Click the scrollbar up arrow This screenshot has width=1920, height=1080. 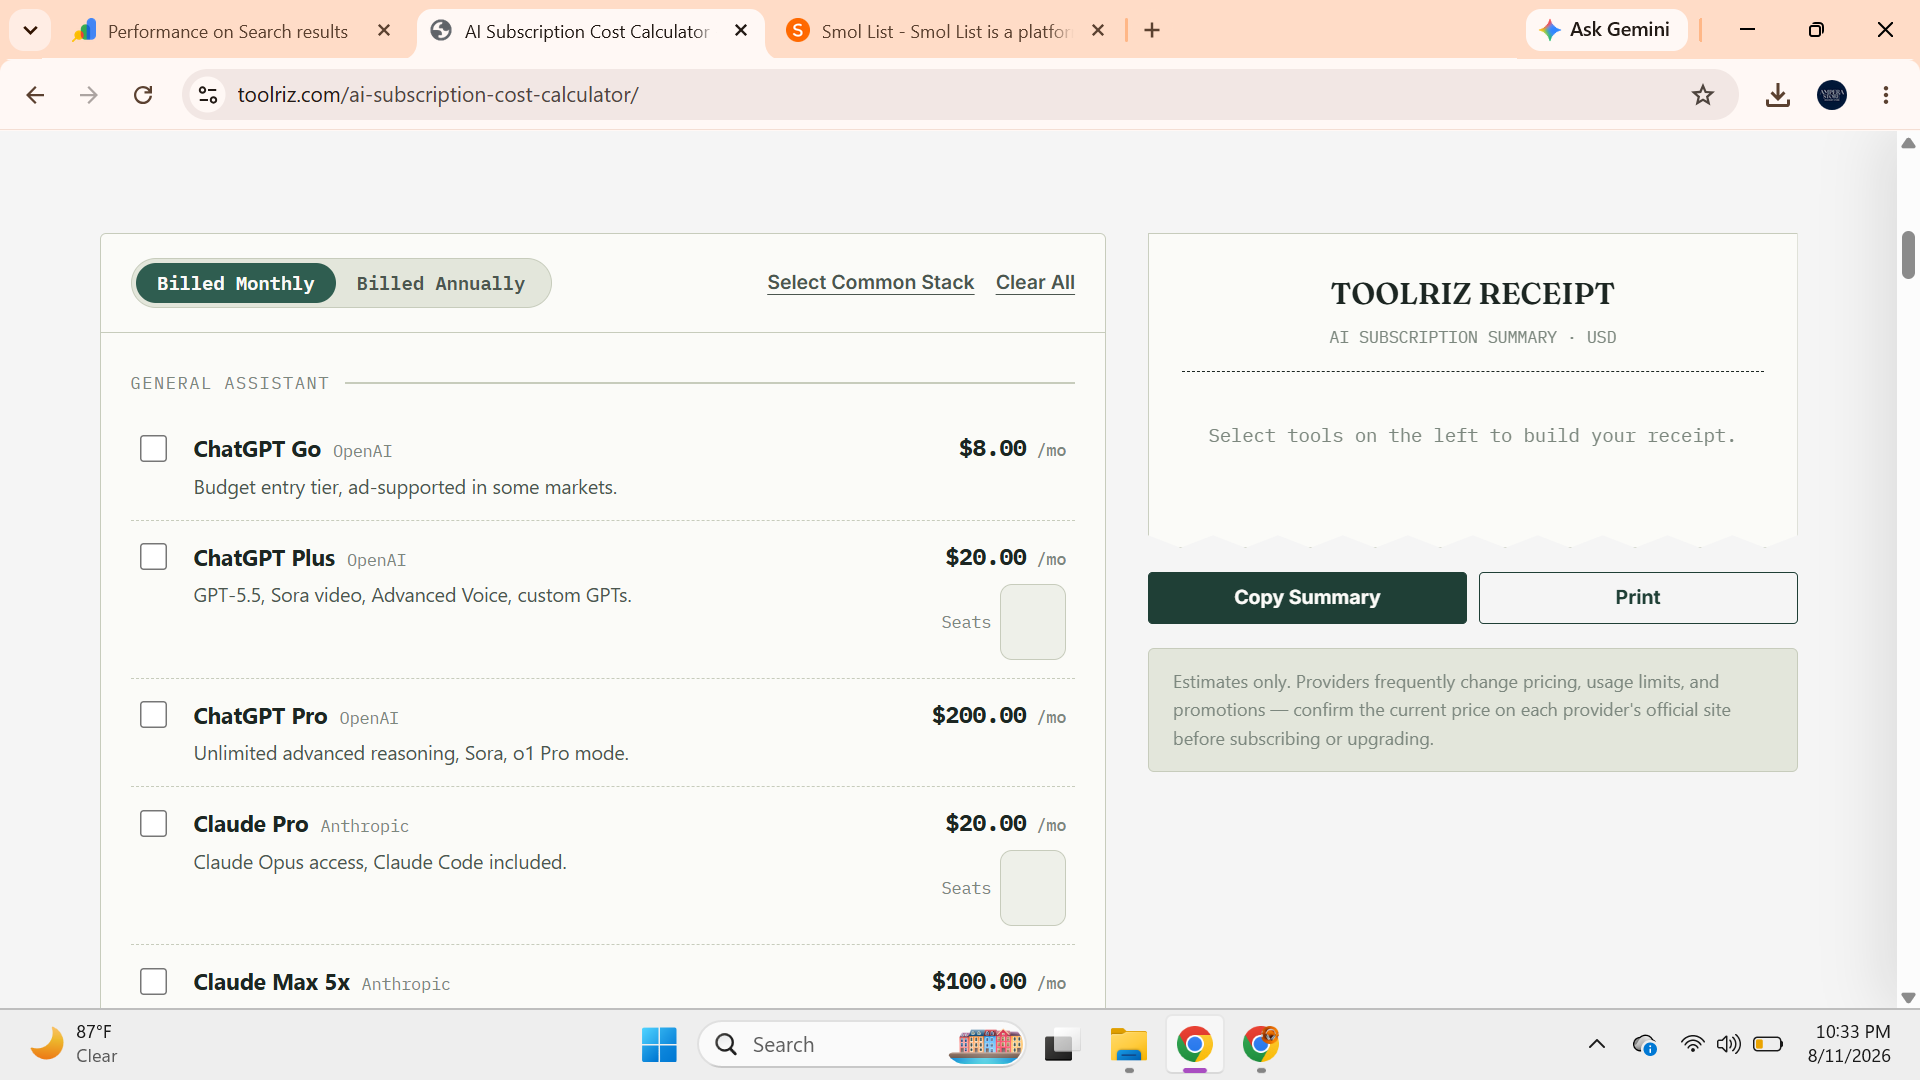pyautogui.click(x=1908, y=143)
